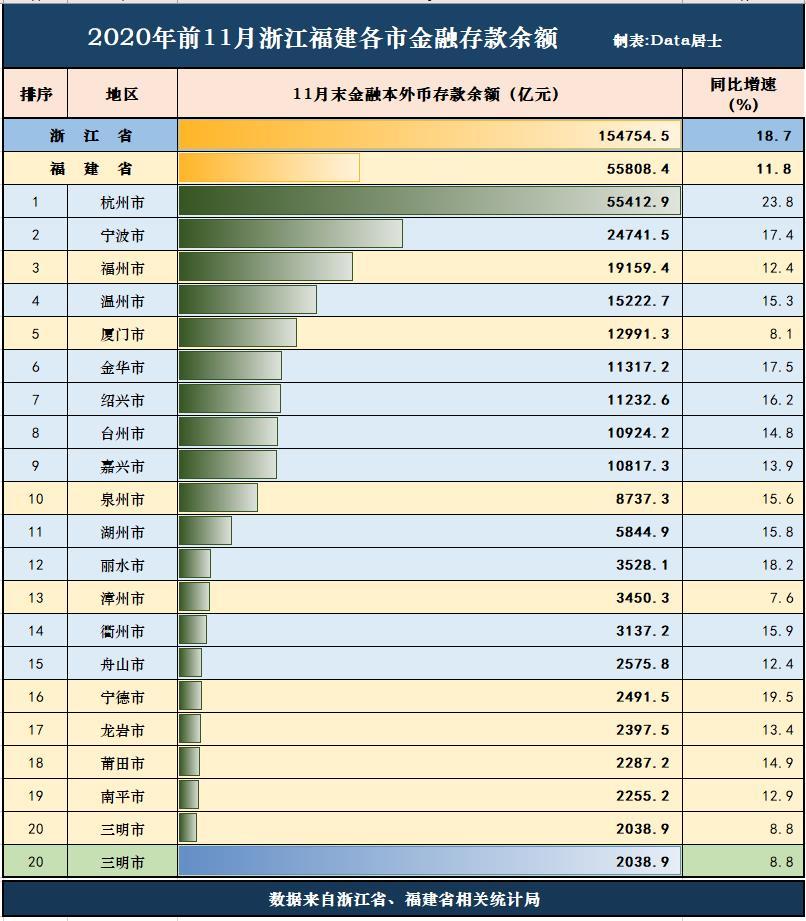Select the growth rate 18.7
This screenshot has width=806, height=921.
774,136
